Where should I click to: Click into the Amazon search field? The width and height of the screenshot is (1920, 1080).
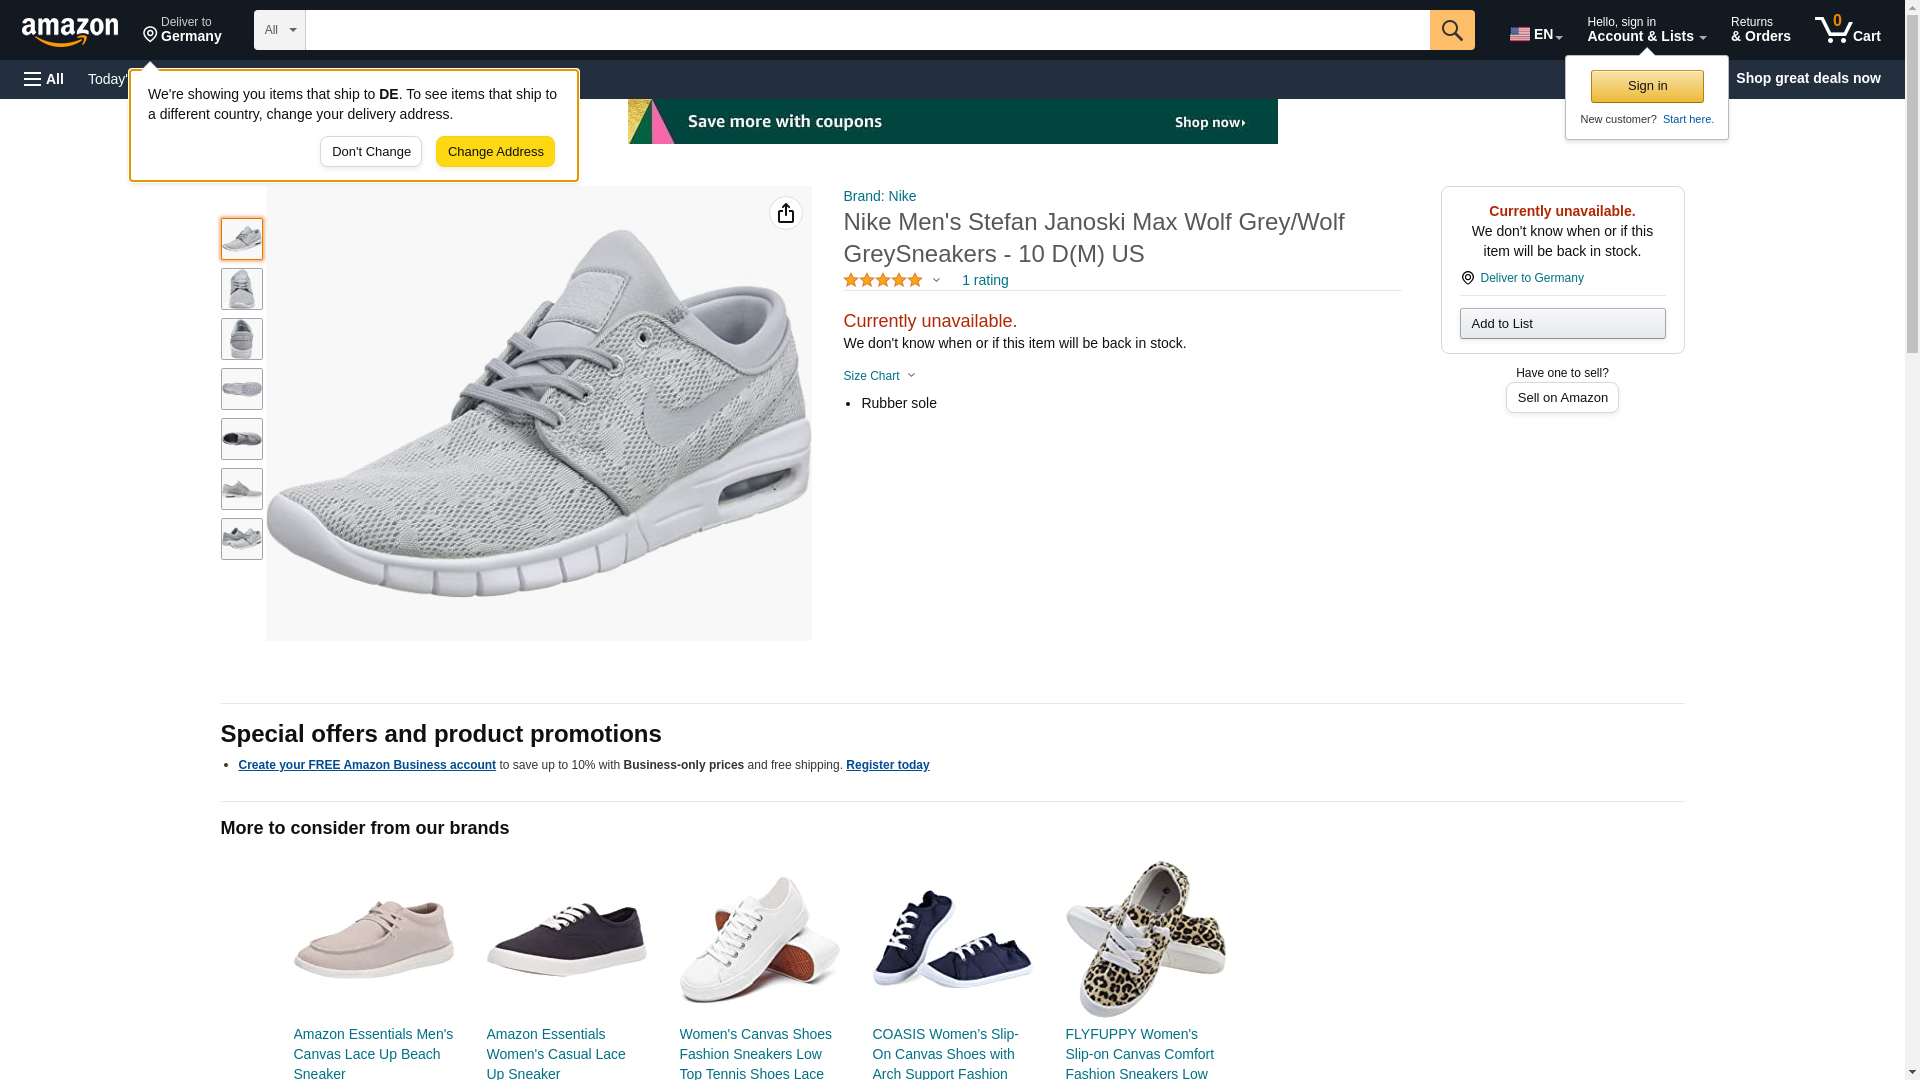[866, 30]
